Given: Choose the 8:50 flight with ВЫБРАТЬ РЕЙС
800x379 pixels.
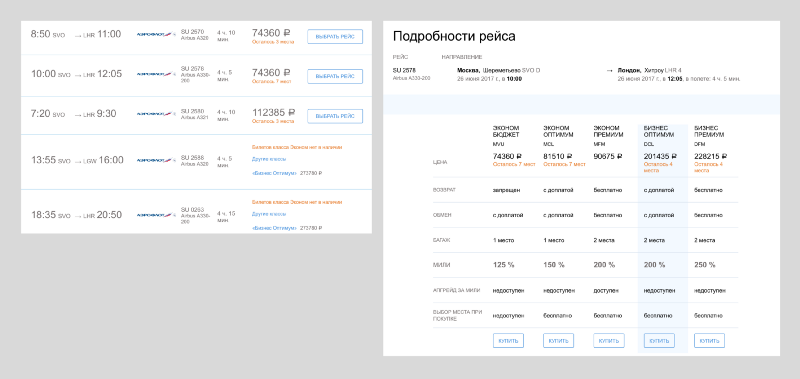Looking at the screenshot, I should pos(335,37).
